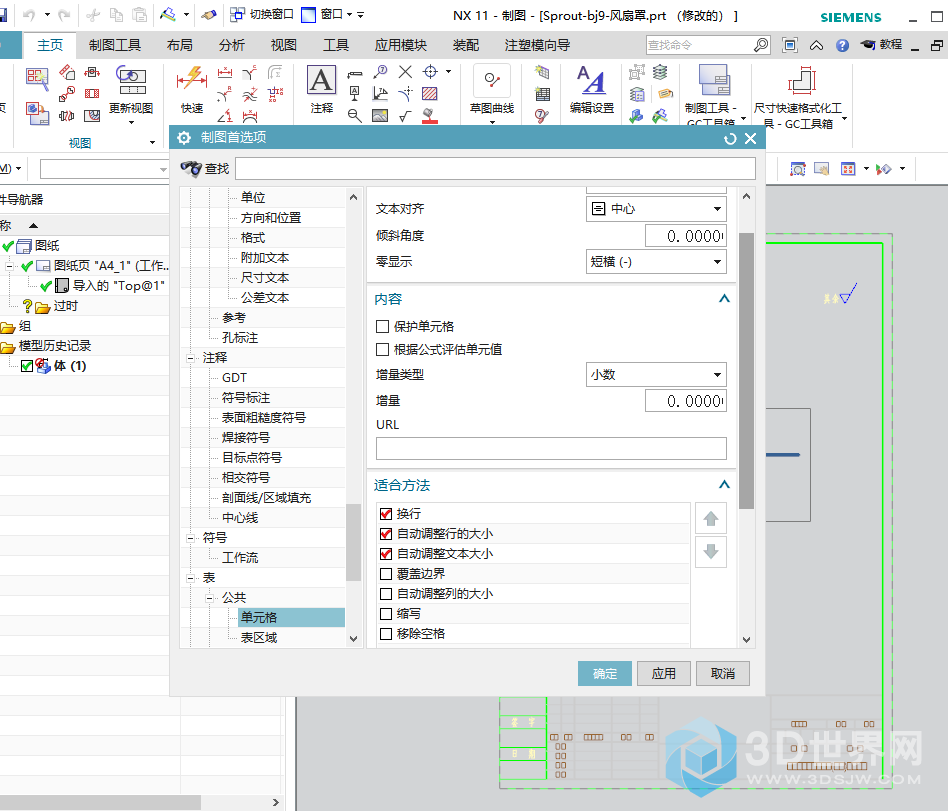Open the 零显示 dropdown
The height and width of the screenshot is (811, 948).
[x=655, y=262]
